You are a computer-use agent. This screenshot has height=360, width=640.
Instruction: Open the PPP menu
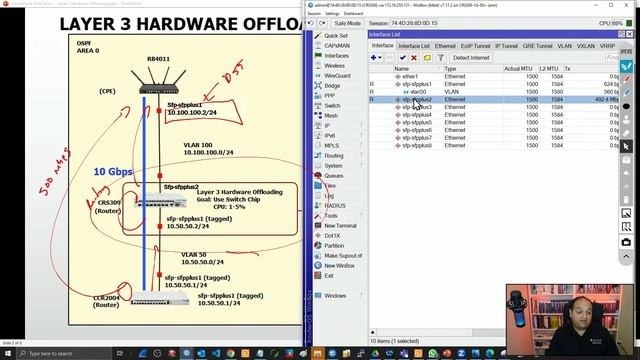pos(329,96)
